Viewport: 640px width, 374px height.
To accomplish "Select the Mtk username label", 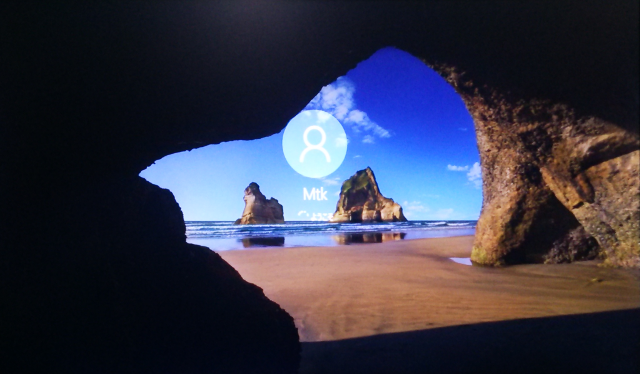I will (315, 194).
